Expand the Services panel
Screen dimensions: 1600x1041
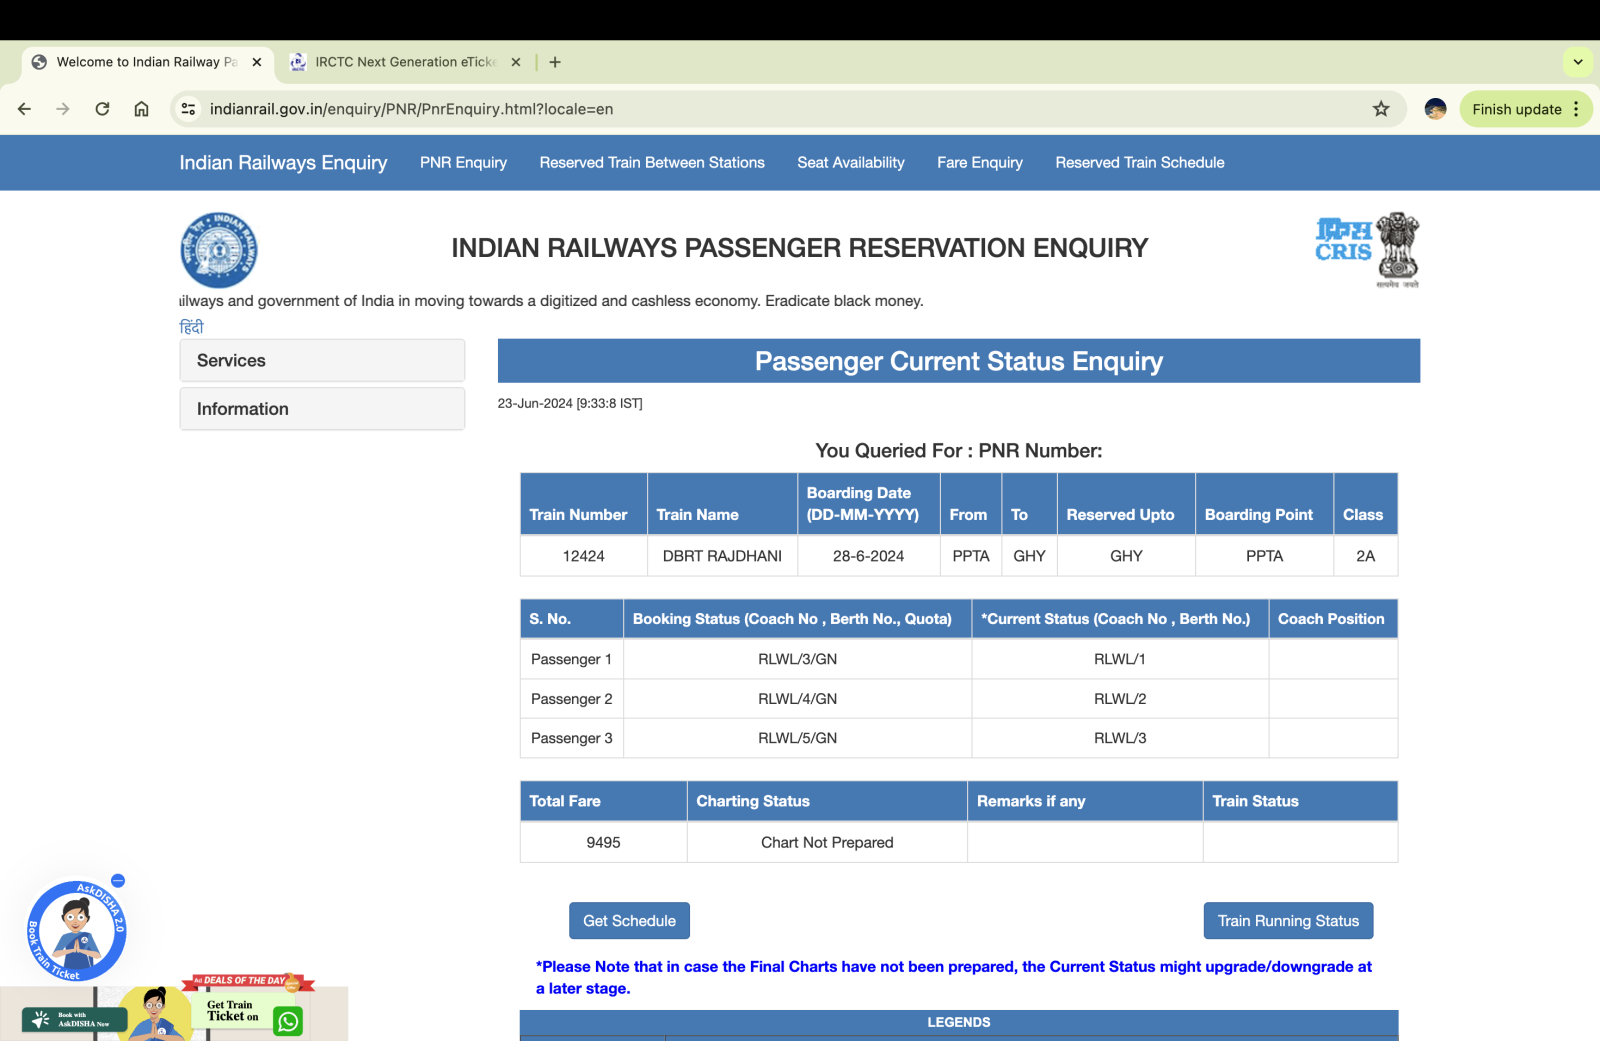pos(322,360)
